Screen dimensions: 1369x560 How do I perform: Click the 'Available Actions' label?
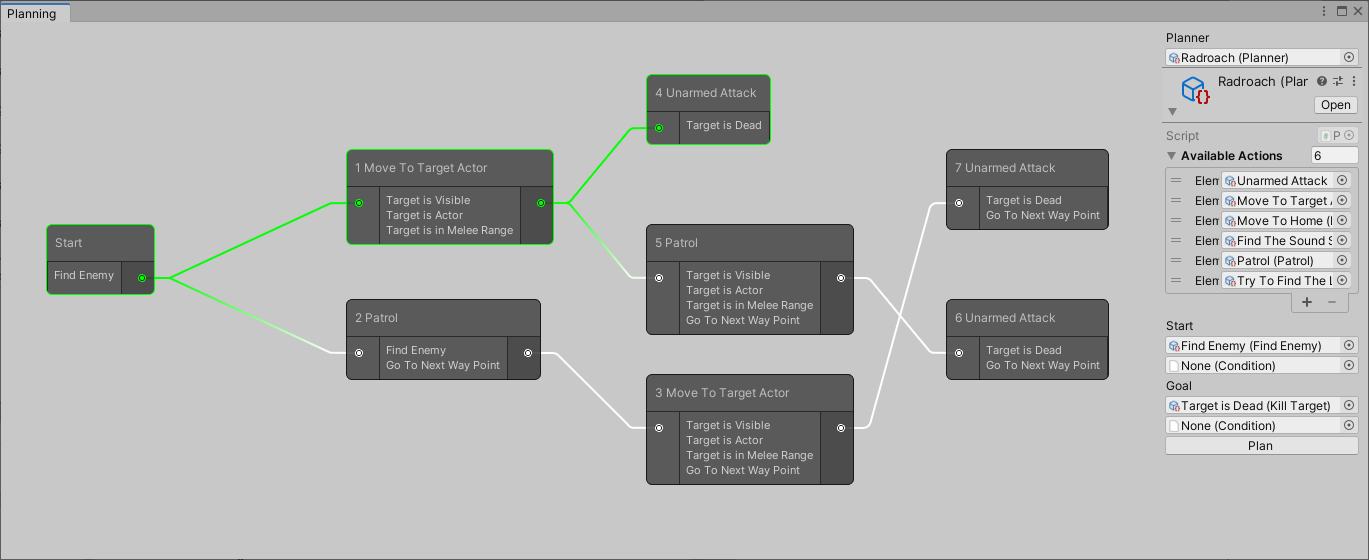[1231, 156]
